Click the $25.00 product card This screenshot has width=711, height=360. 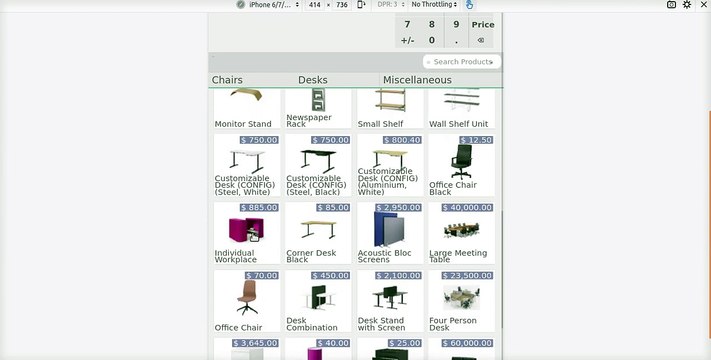[390, 349]
